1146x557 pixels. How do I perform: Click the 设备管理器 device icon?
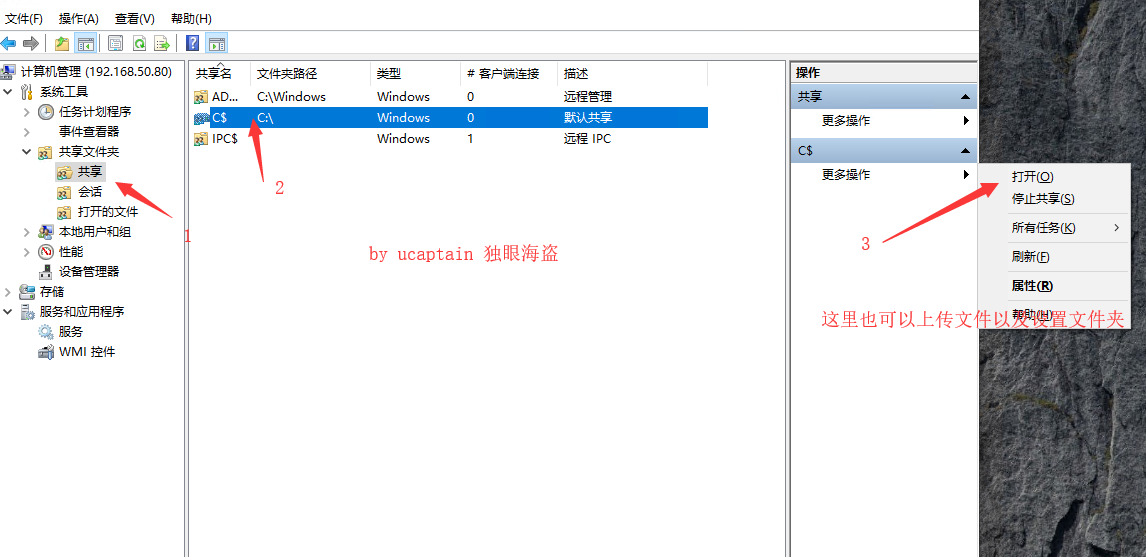[46, 272]
